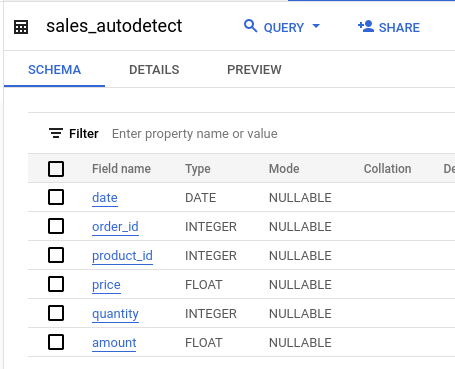Click the magnifier icon next to QUERY

(250, 26)
